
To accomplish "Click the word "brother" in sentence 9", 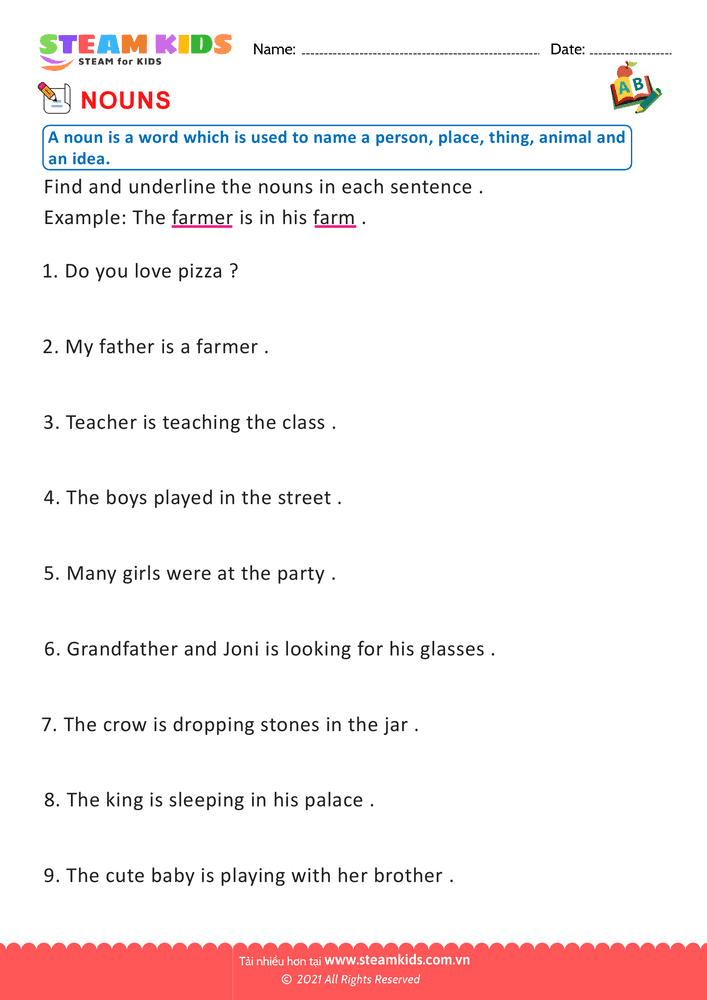I will [407, 875].
